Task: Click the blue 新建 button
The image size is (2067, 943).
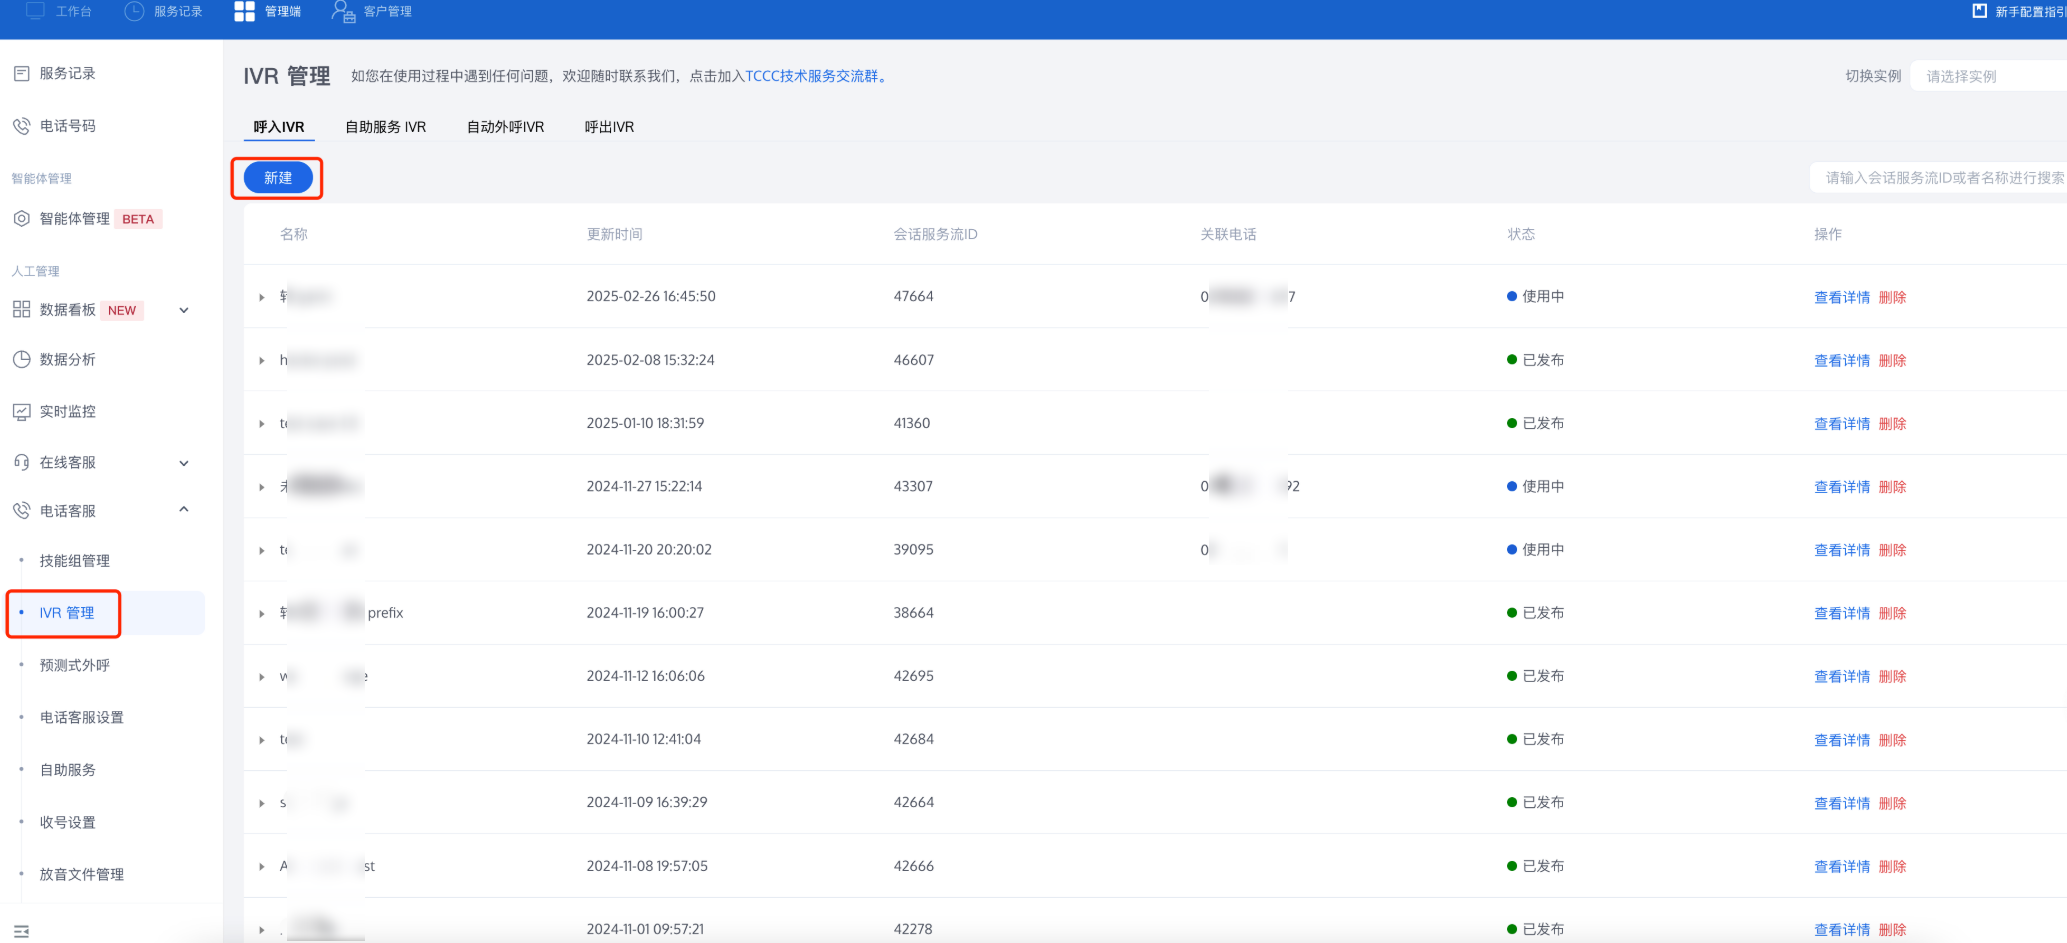Action: pyautogui.click(x=278, y=178)
